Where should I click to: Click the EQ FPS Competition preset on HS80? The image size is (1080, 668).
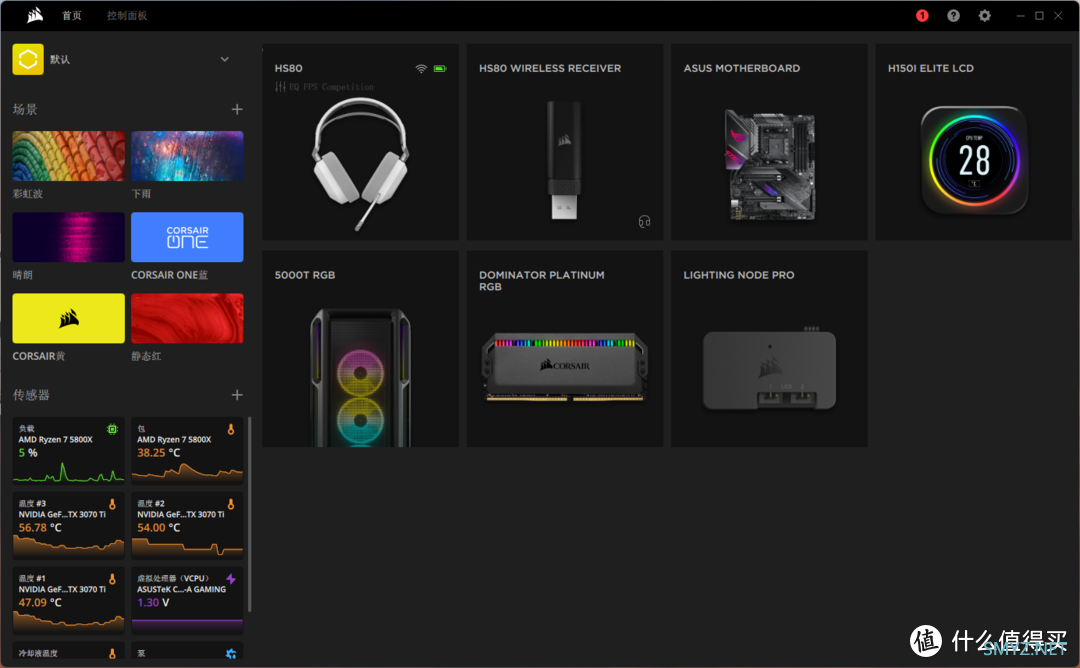(324, 87)
